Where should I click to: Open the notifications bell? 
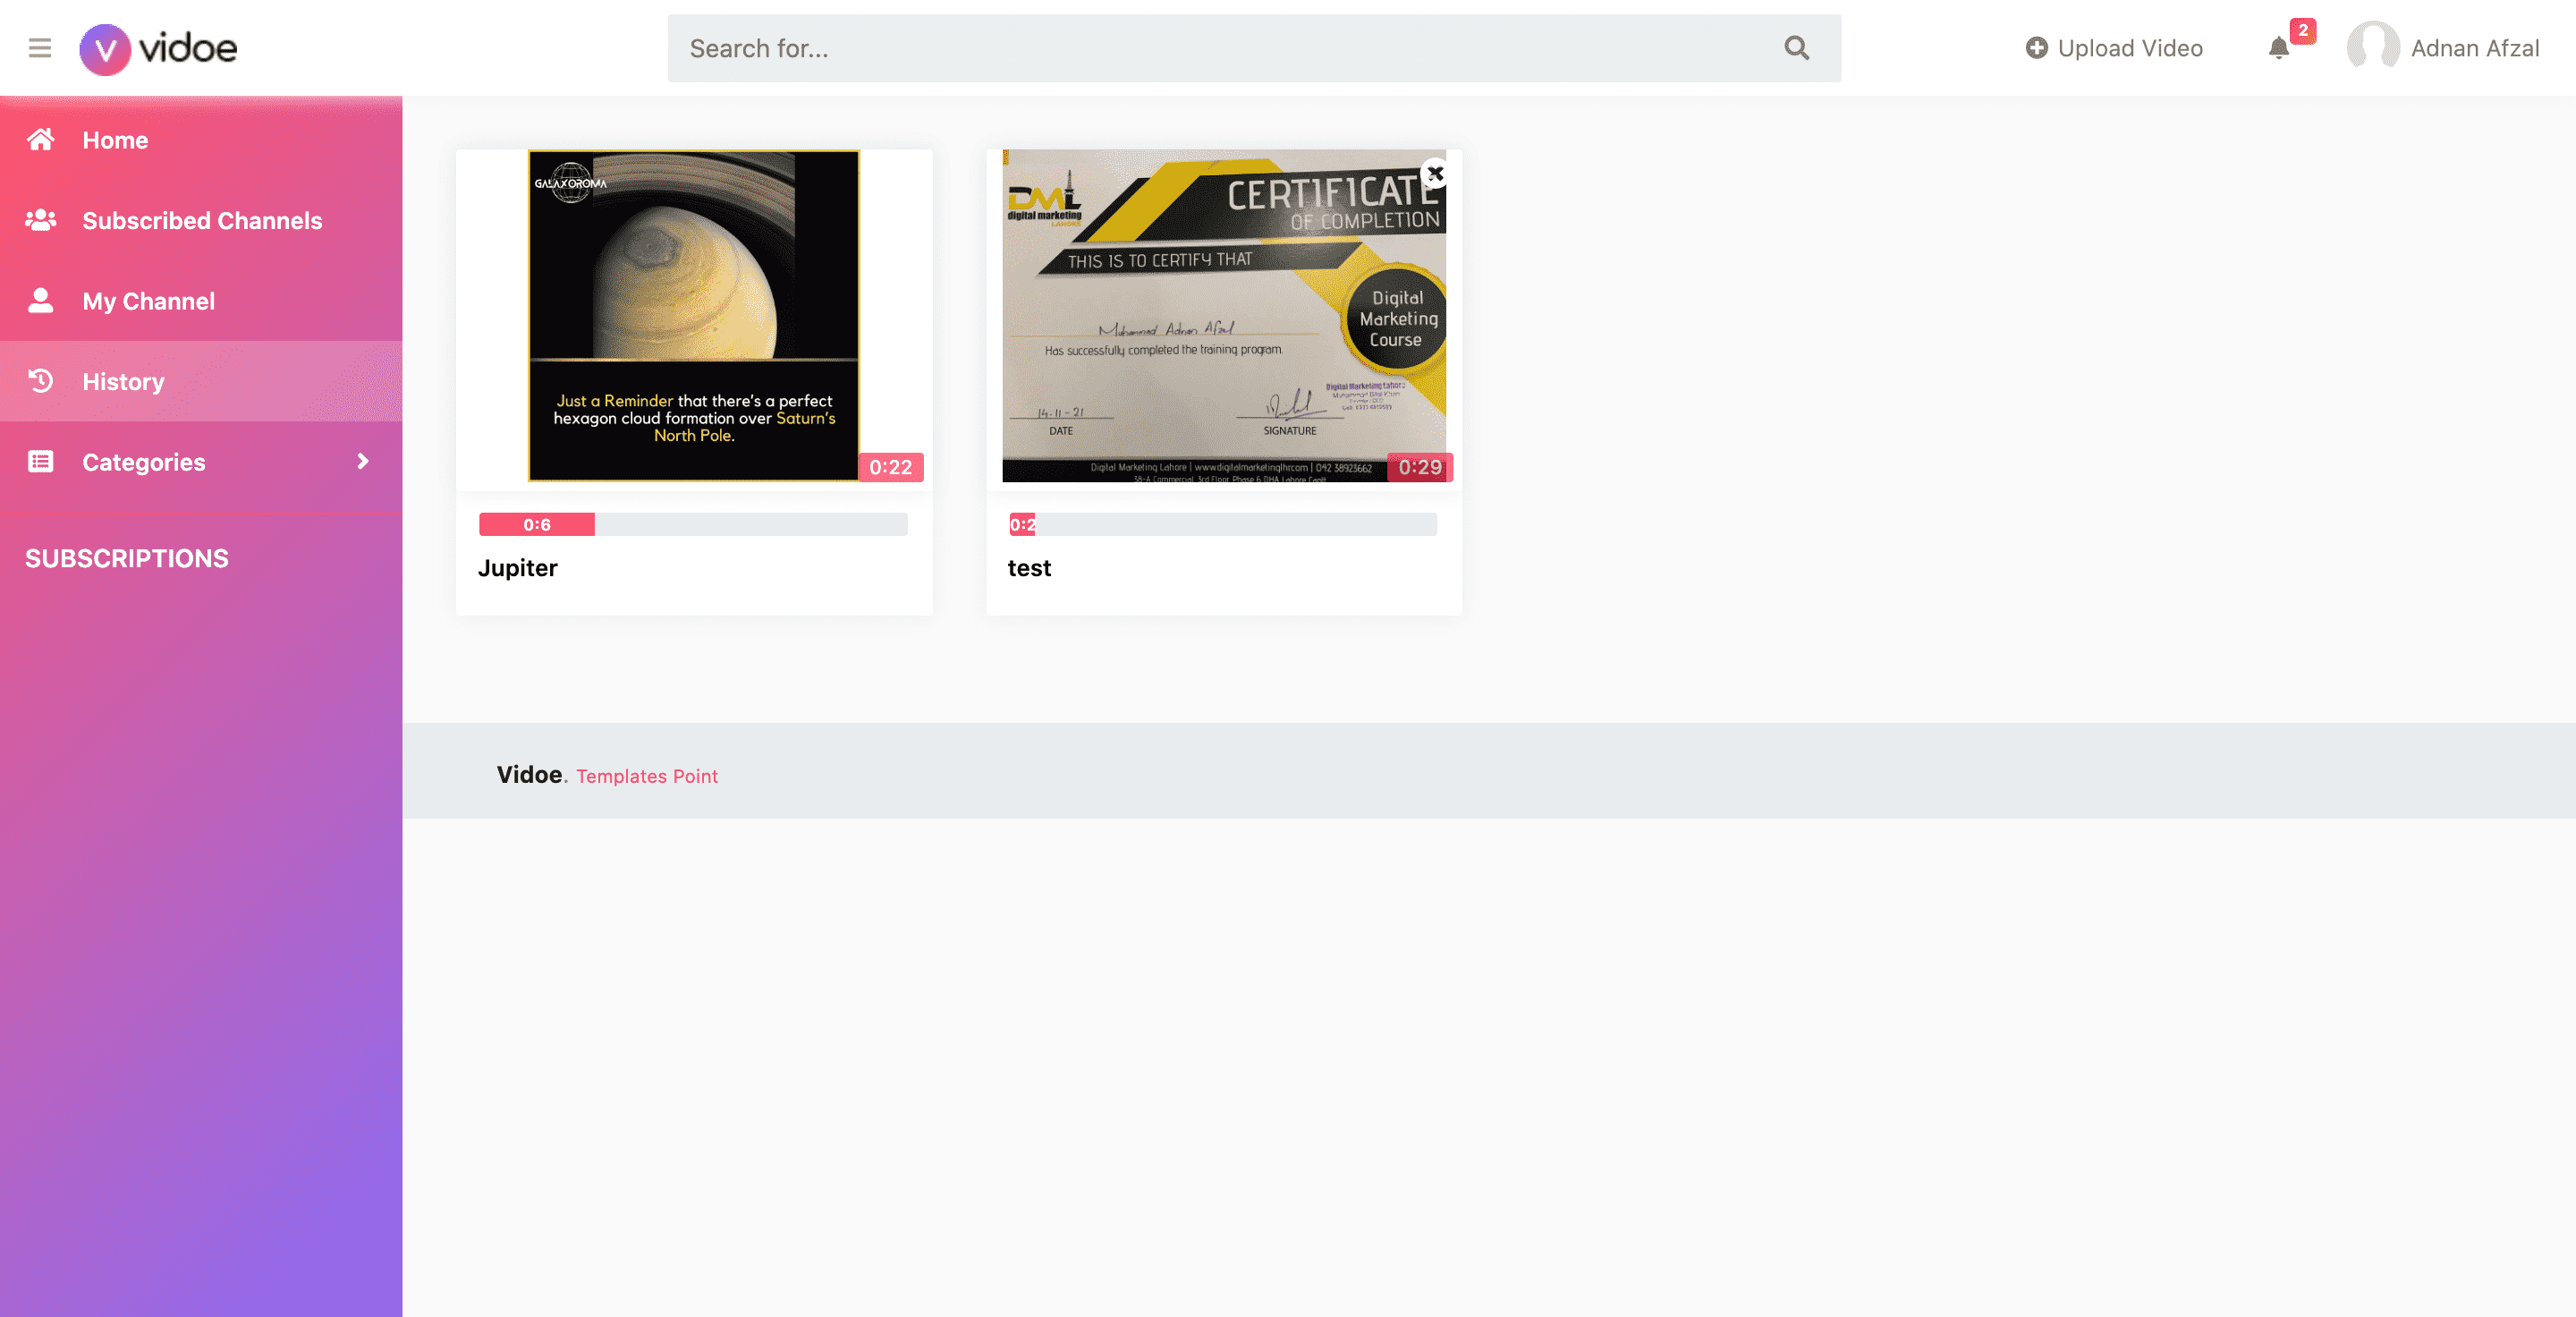click(2278, 48)
